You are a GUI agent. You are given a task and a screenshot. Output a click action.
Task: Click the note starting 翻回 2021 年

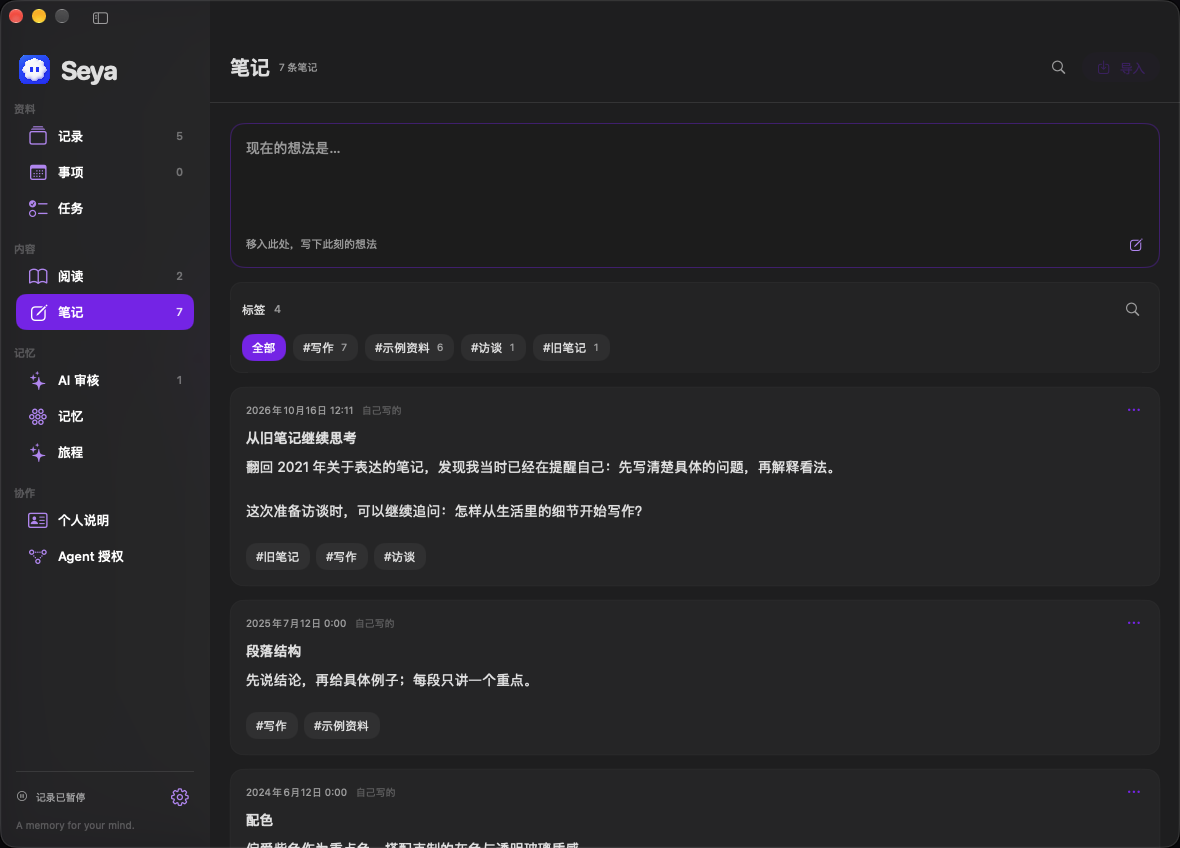pyautogui.click(x=542, y=467)
